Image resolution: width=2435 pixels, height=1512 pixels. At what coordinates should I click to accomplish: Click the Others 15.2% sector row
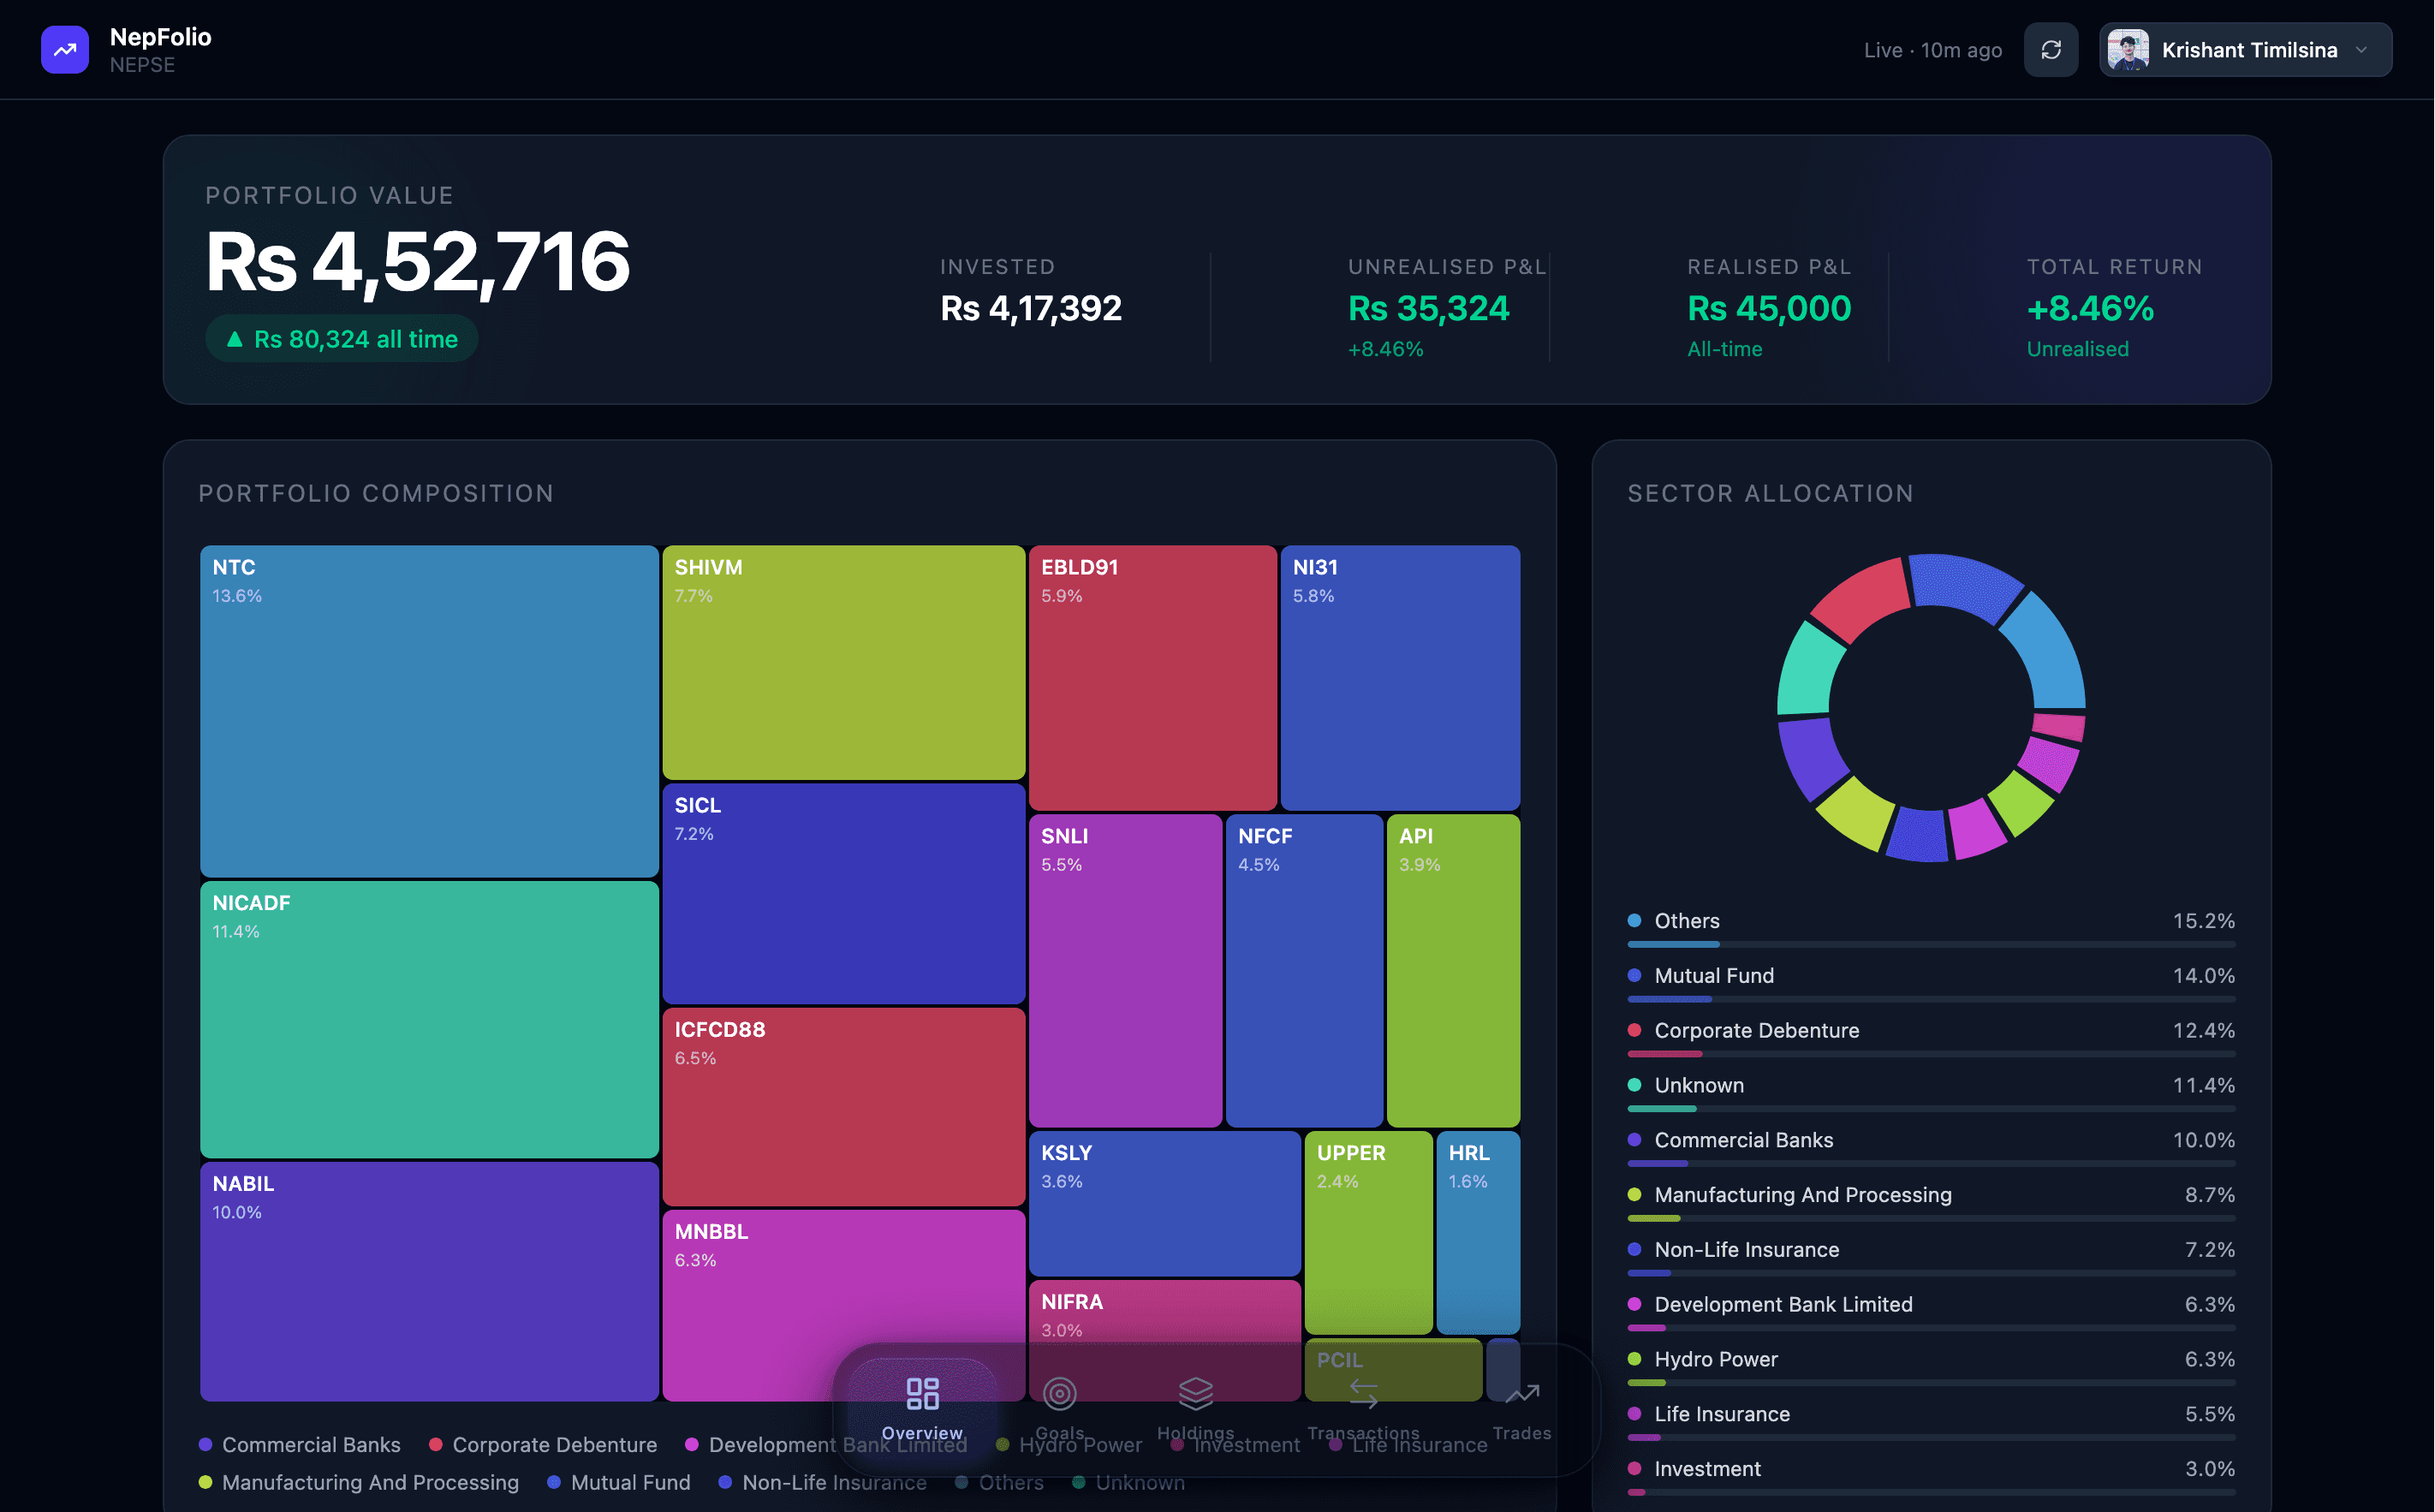click(x=1931, y=927)
